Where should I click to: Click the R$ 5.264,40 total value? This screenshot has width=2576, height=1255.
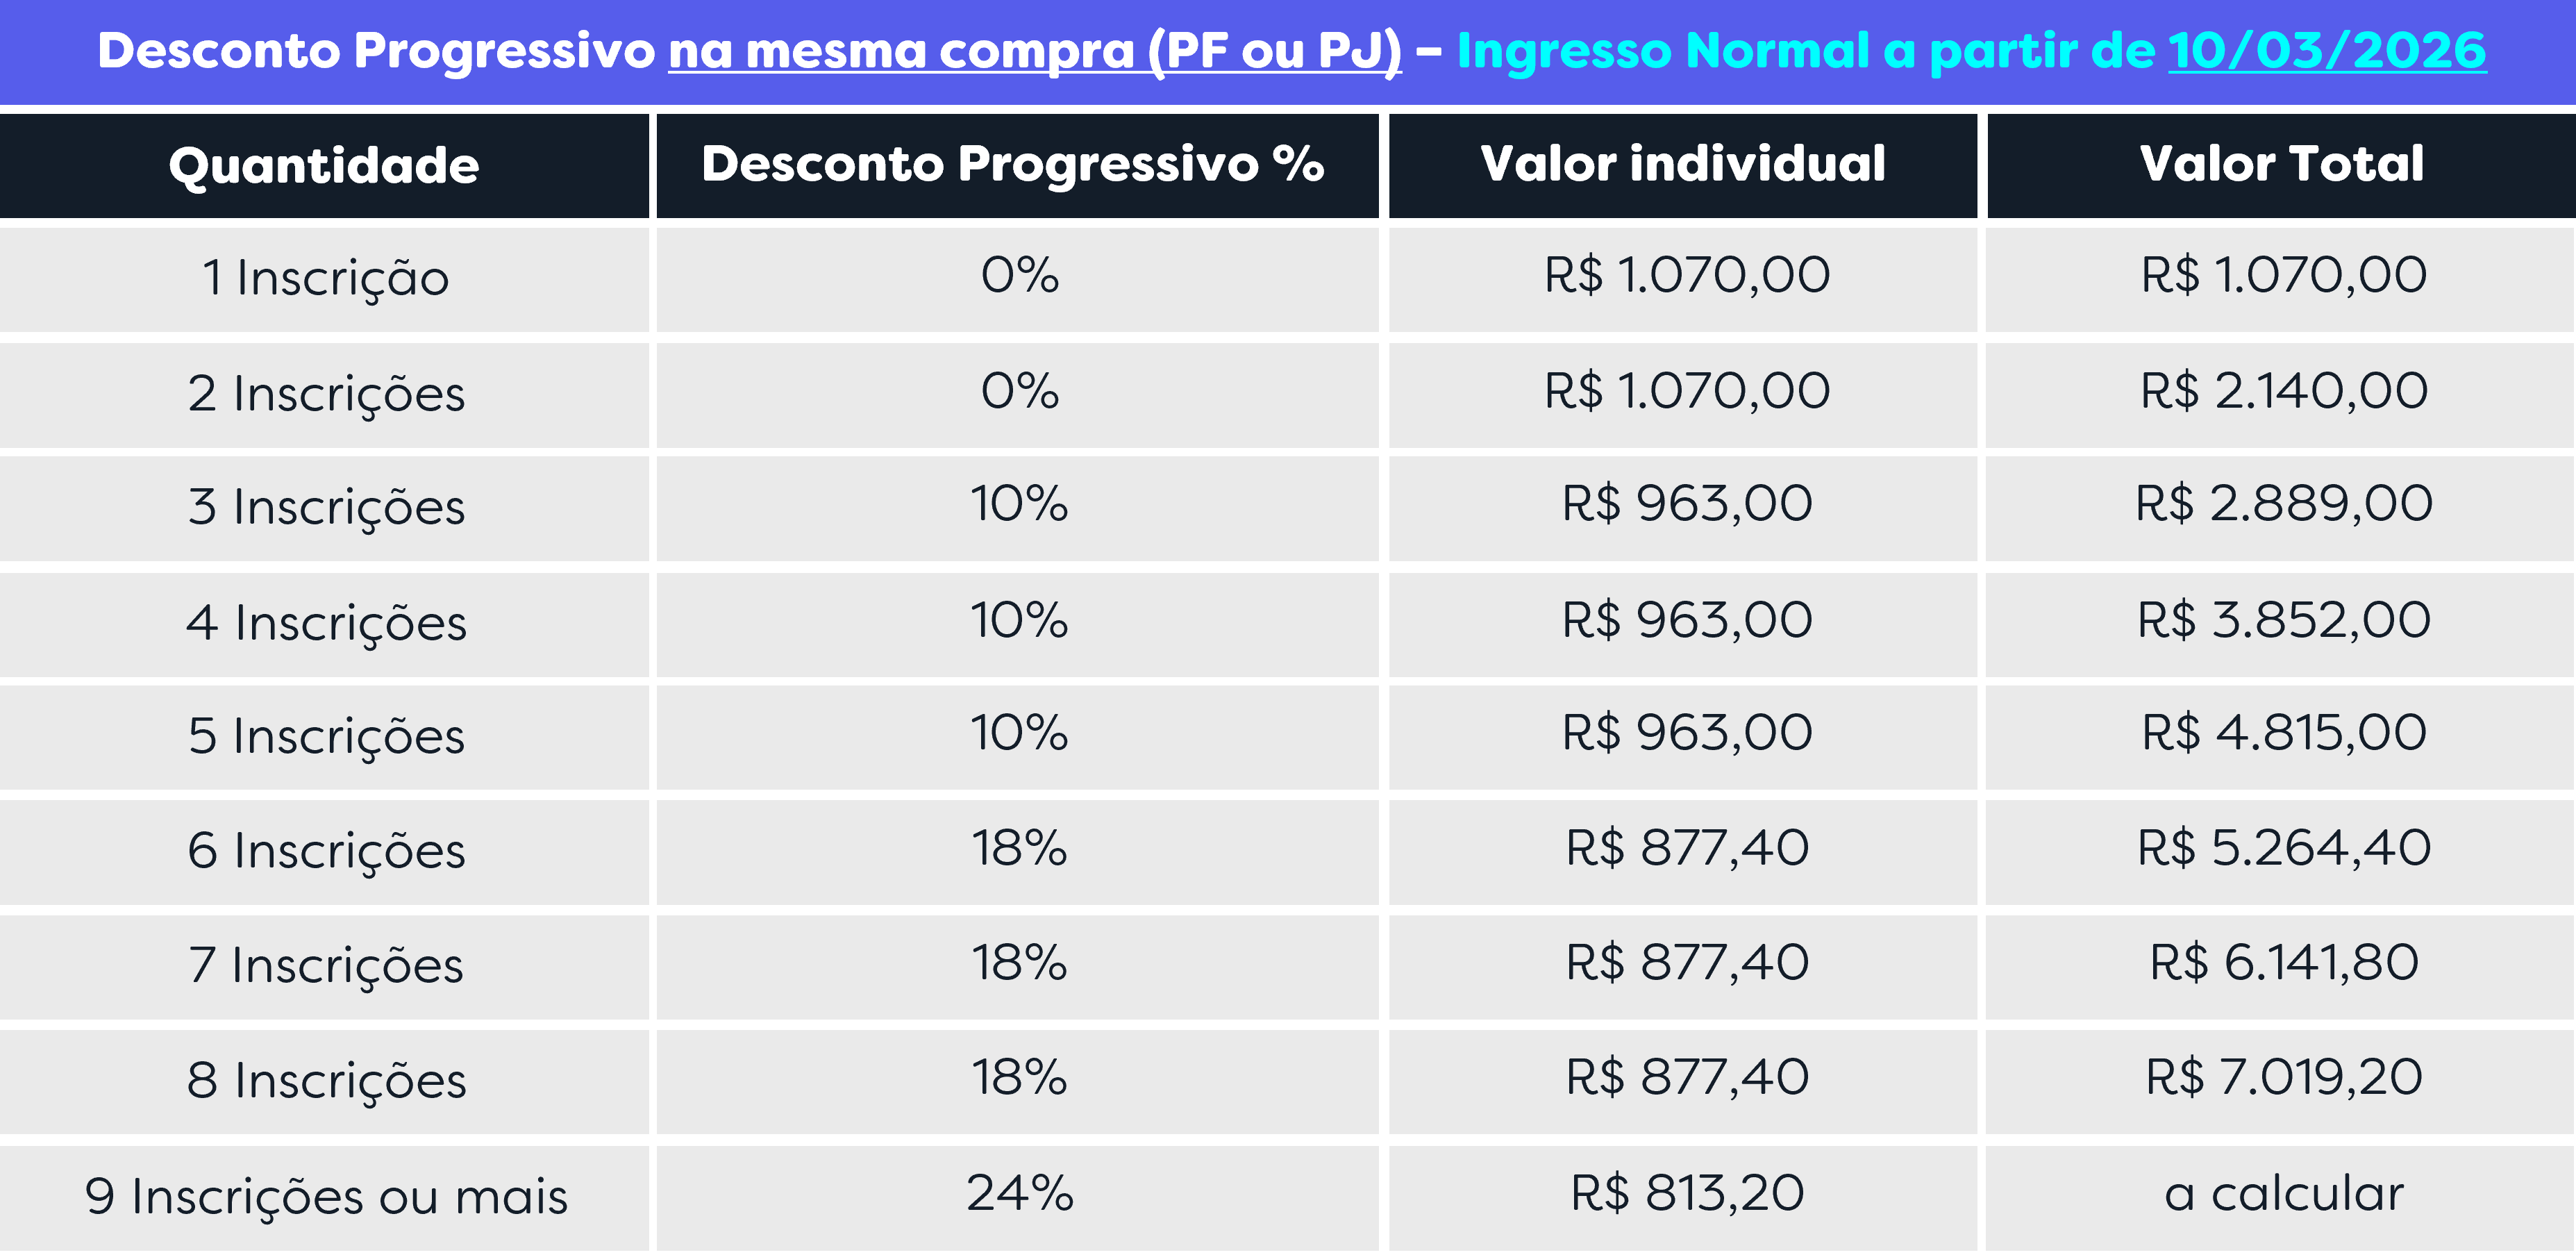pos(2283,848)
